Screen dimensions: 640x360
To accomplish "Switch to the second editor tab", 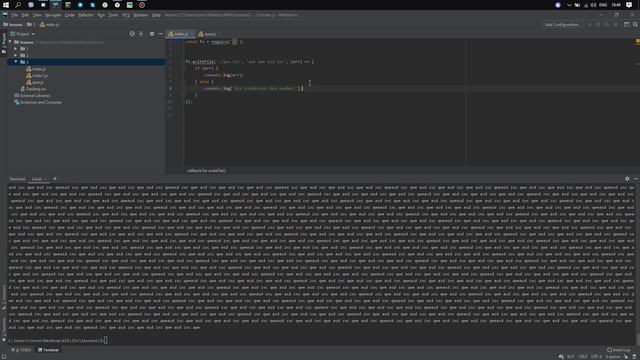I will coord(209,34).
